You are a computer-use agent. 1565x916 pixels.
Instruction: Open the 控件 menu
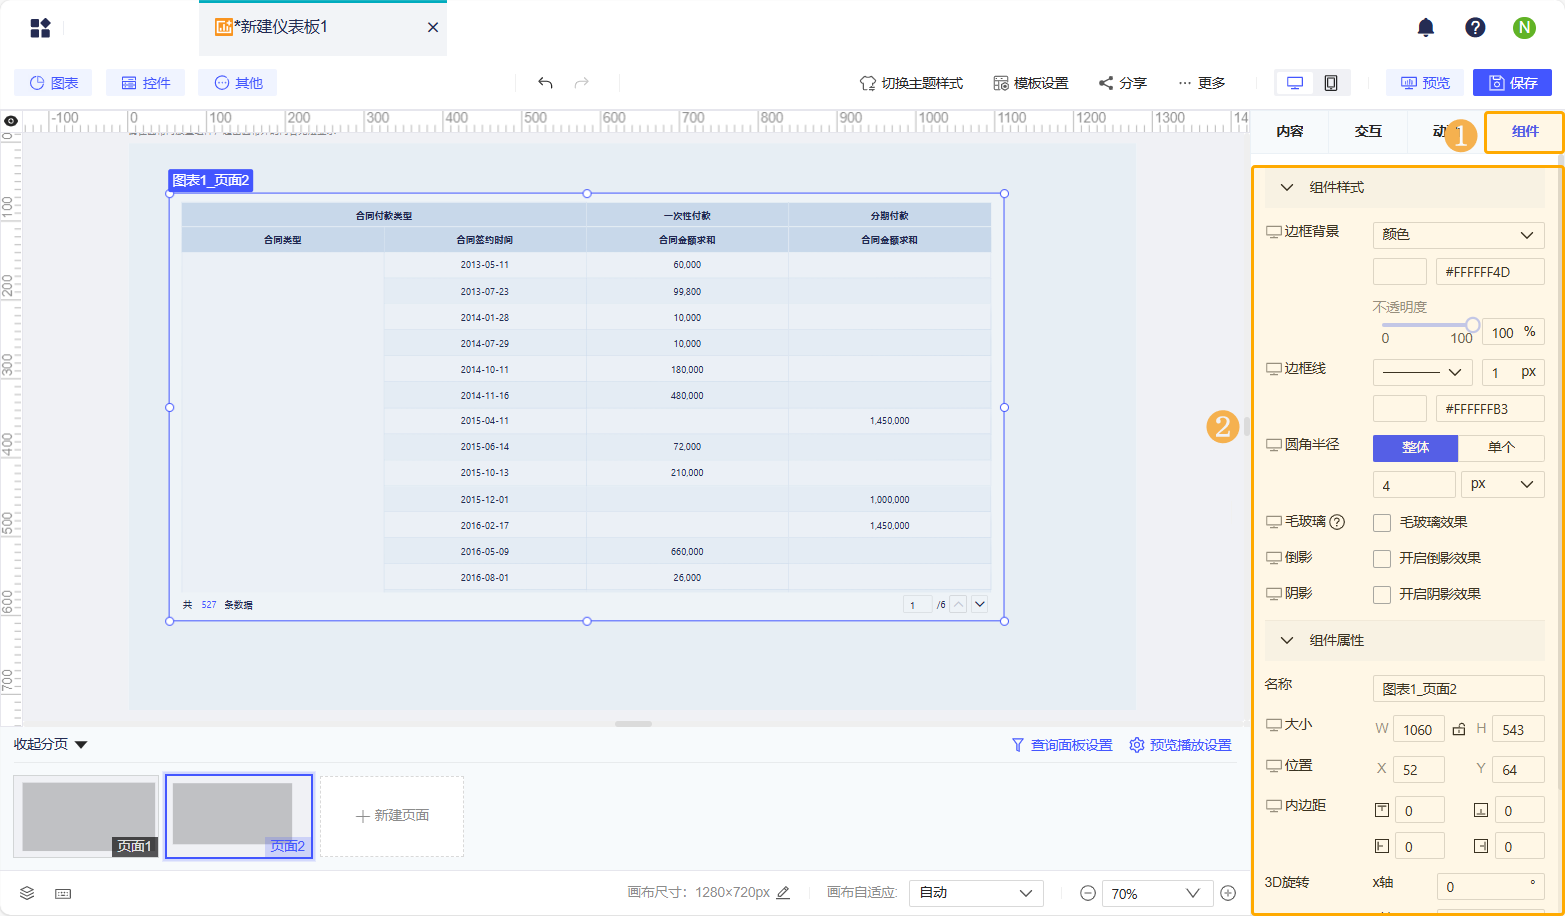[146, 83]
